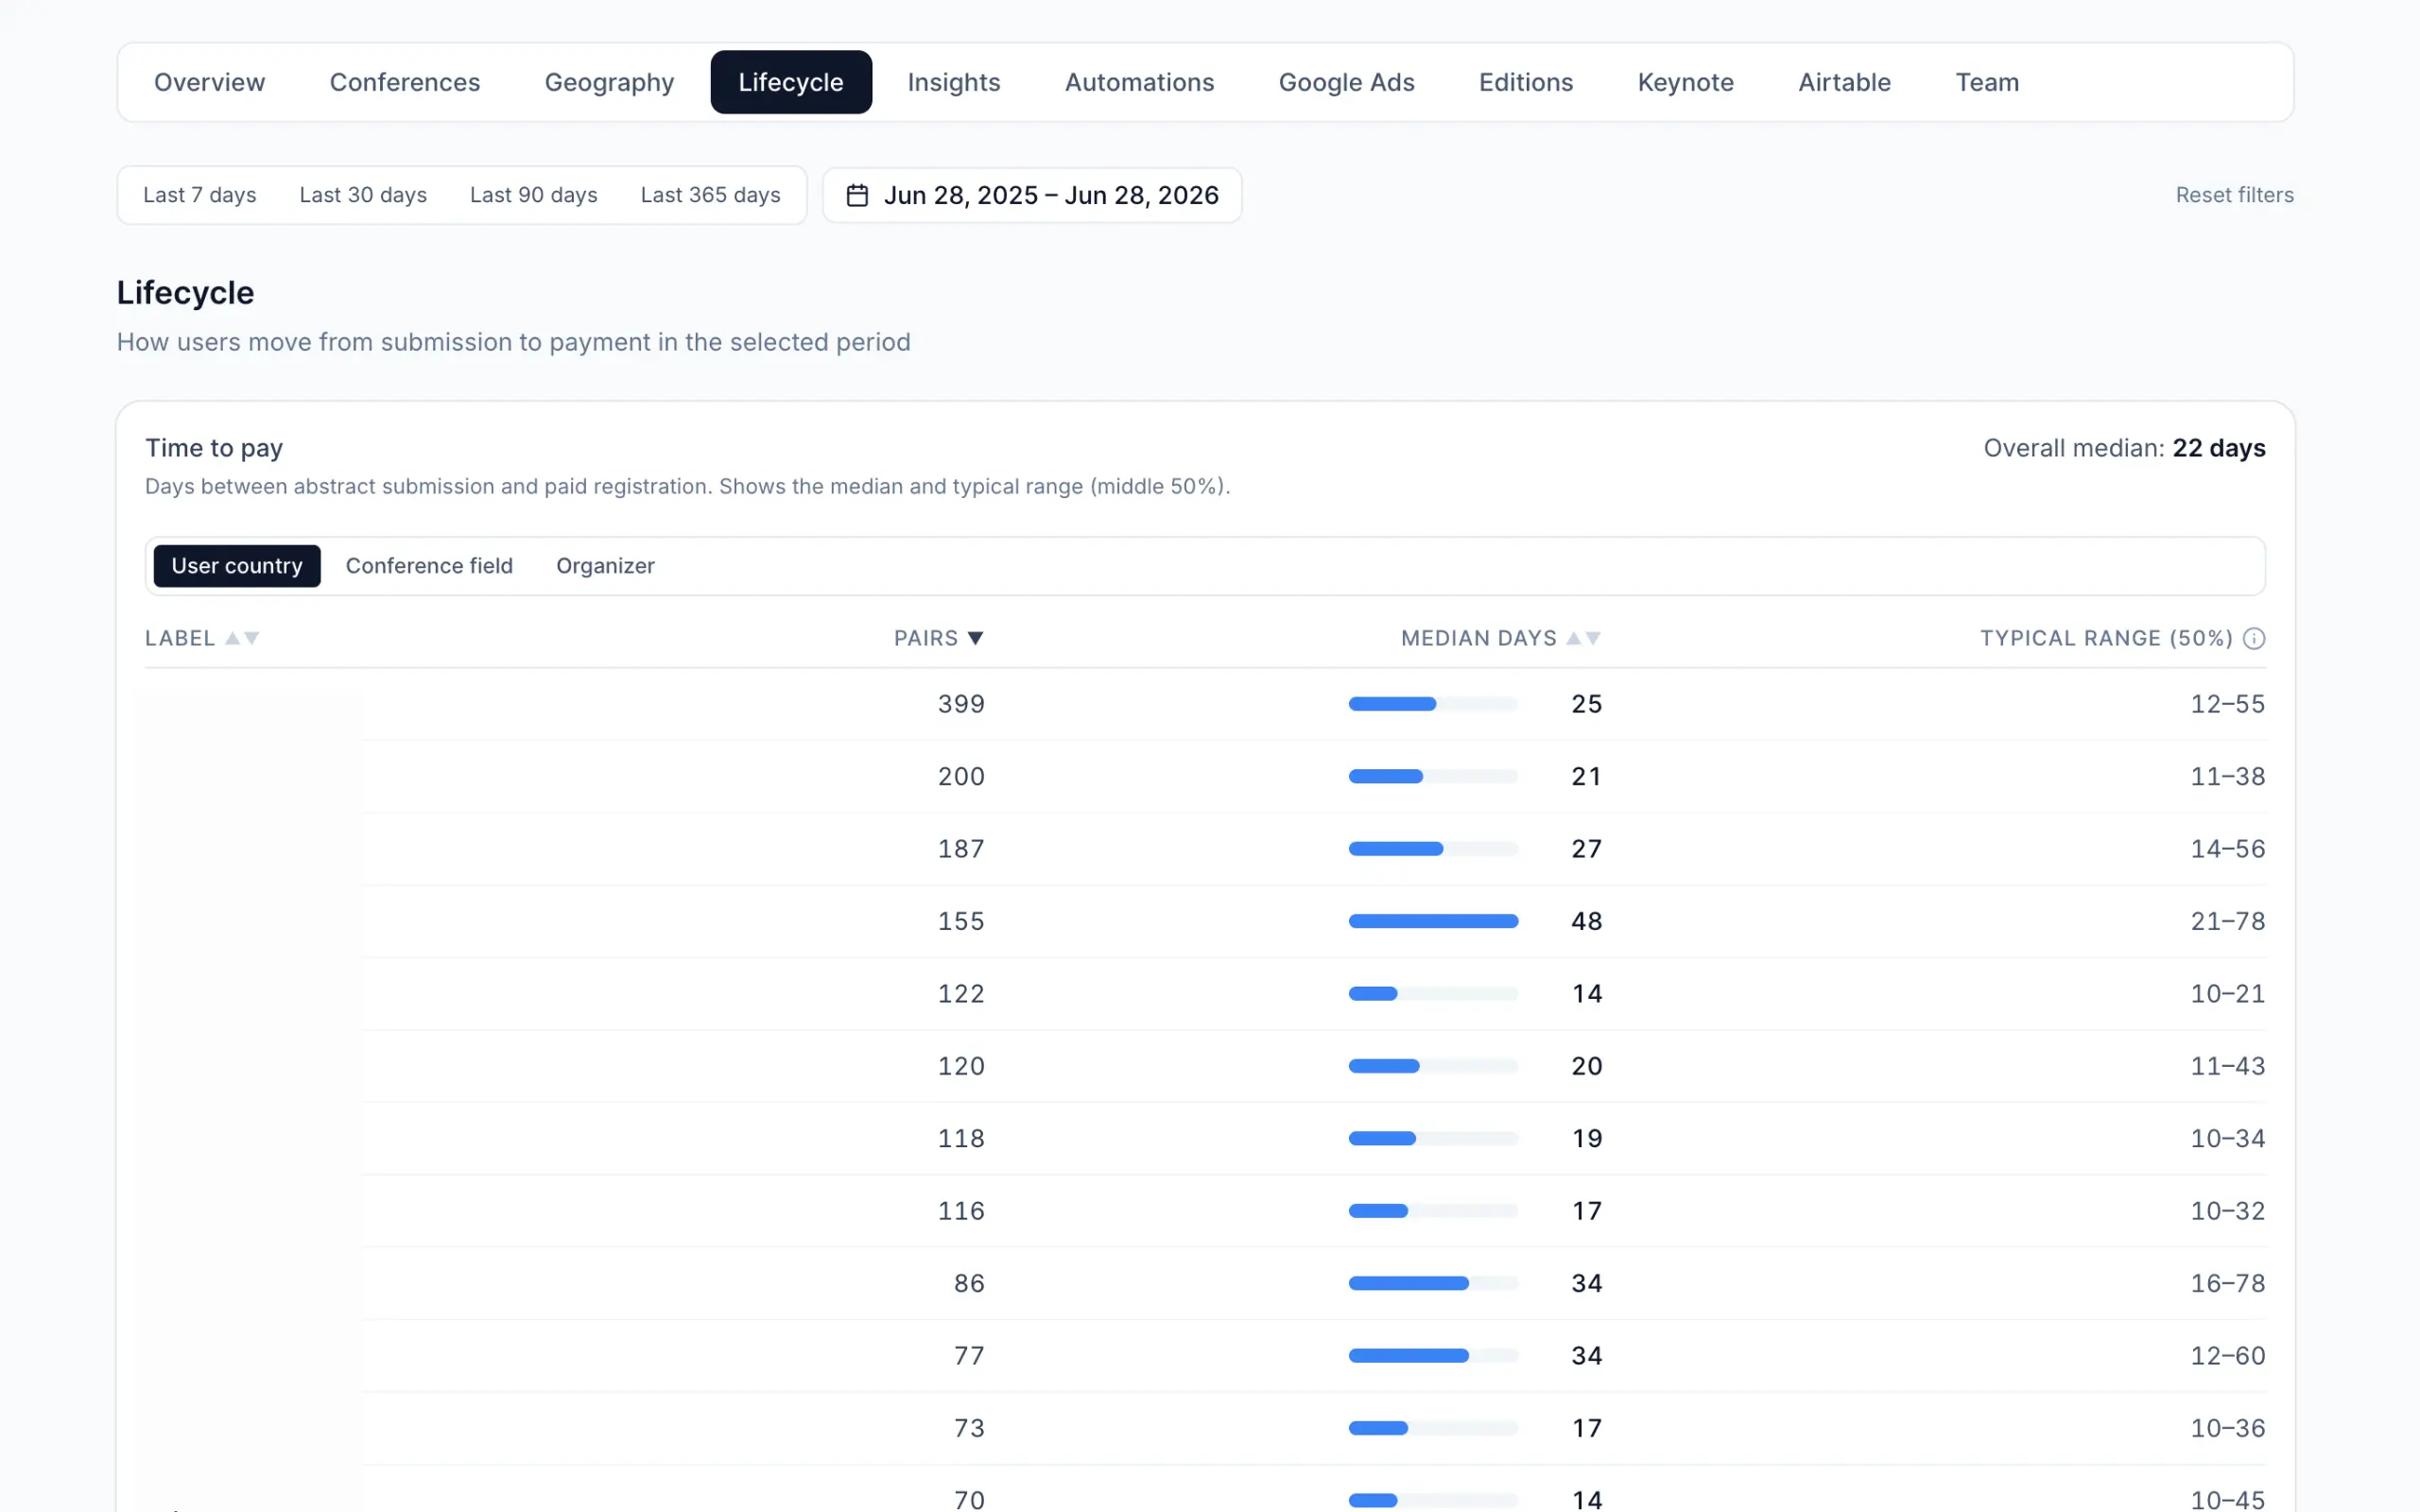Switch to the Conferences tab

pyautogui.click(x=405, y=82)
